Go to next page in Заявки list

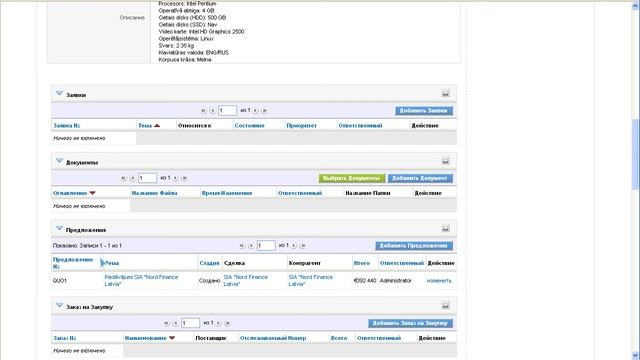(x=255, y=111)
